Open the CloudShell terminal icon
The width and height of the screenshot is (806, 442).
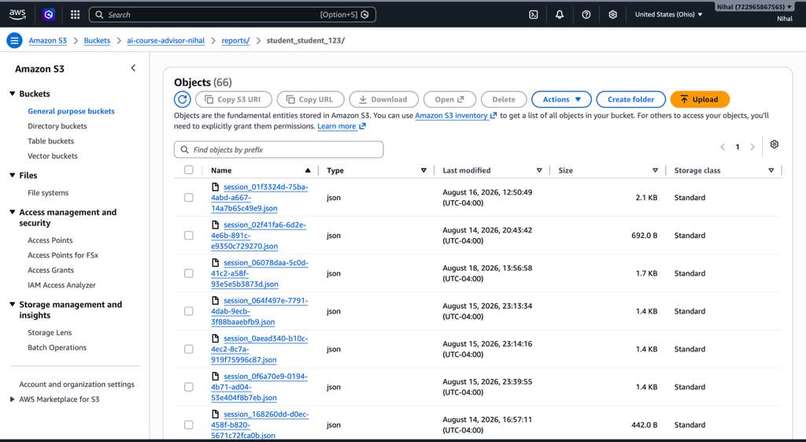tap(534, 15)
